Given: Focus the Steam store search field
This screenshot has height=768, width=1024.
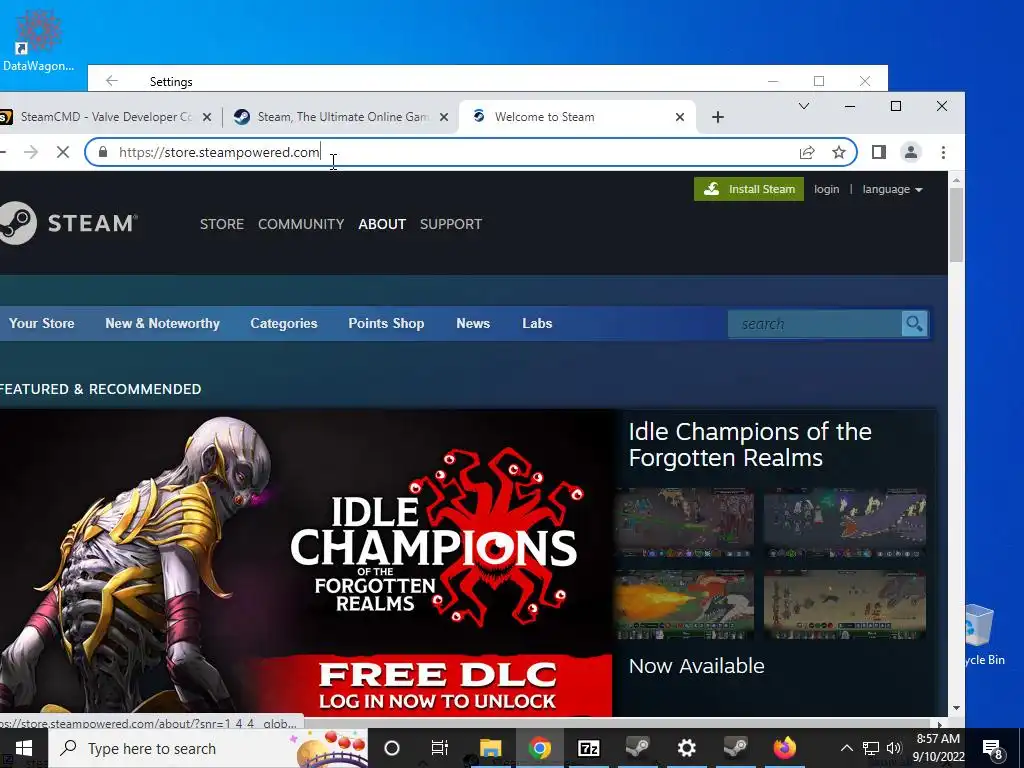Looking at the screenshot, I should click(815, 323).
